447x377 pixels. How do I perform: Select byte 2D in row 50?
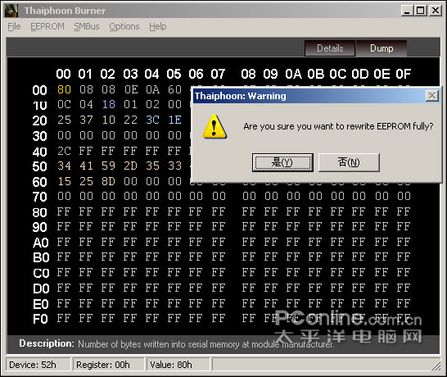tap(130, 166)
